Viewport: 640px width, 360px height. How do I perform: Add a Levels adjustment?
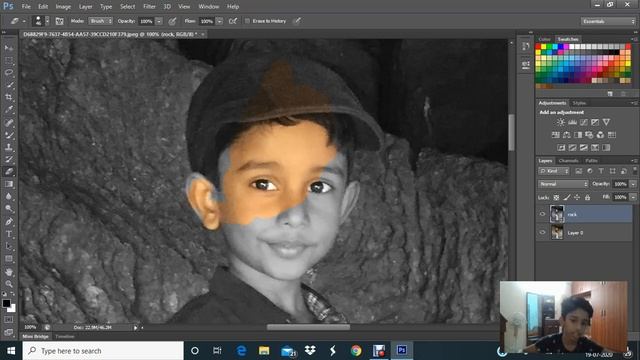pos(572,122)
